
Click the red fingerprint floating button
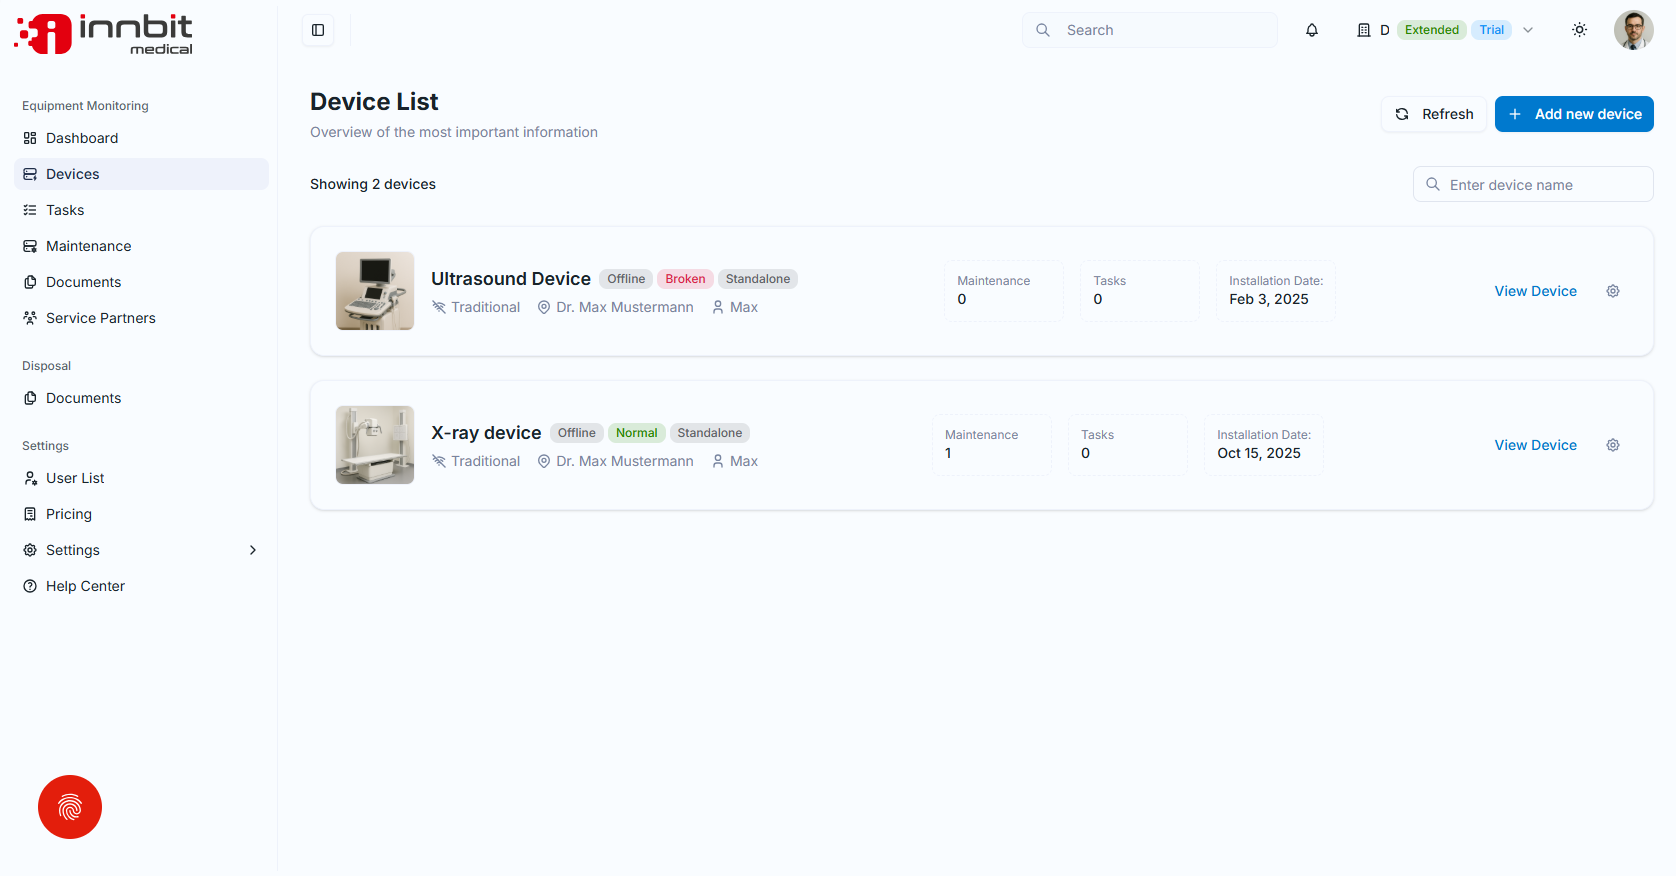point(70,807)
